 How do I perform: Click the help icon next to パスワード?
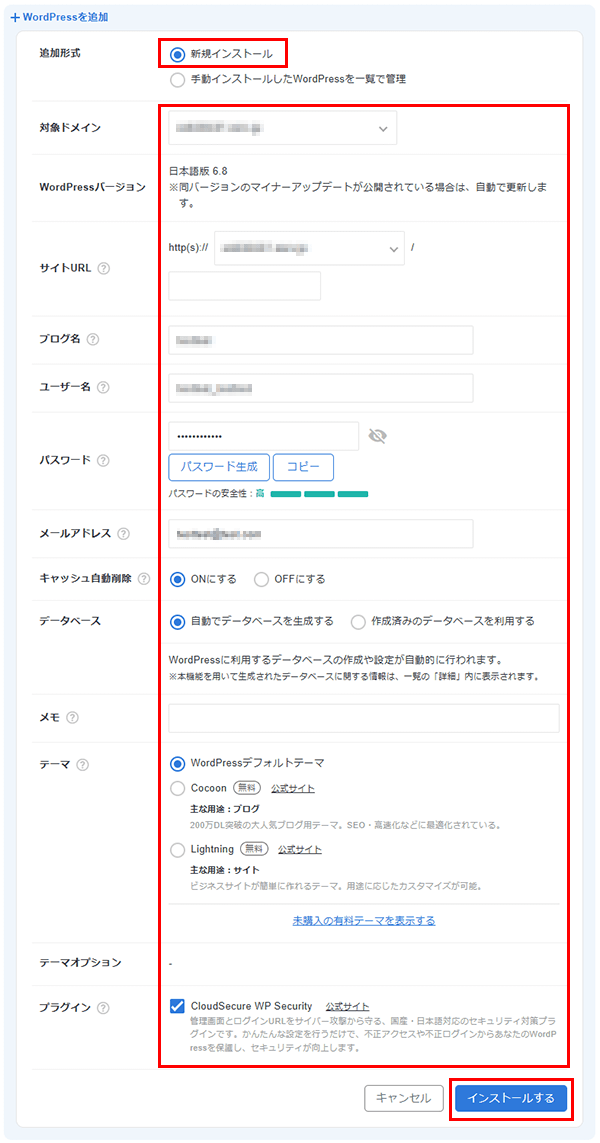click(x=103, y=460)
